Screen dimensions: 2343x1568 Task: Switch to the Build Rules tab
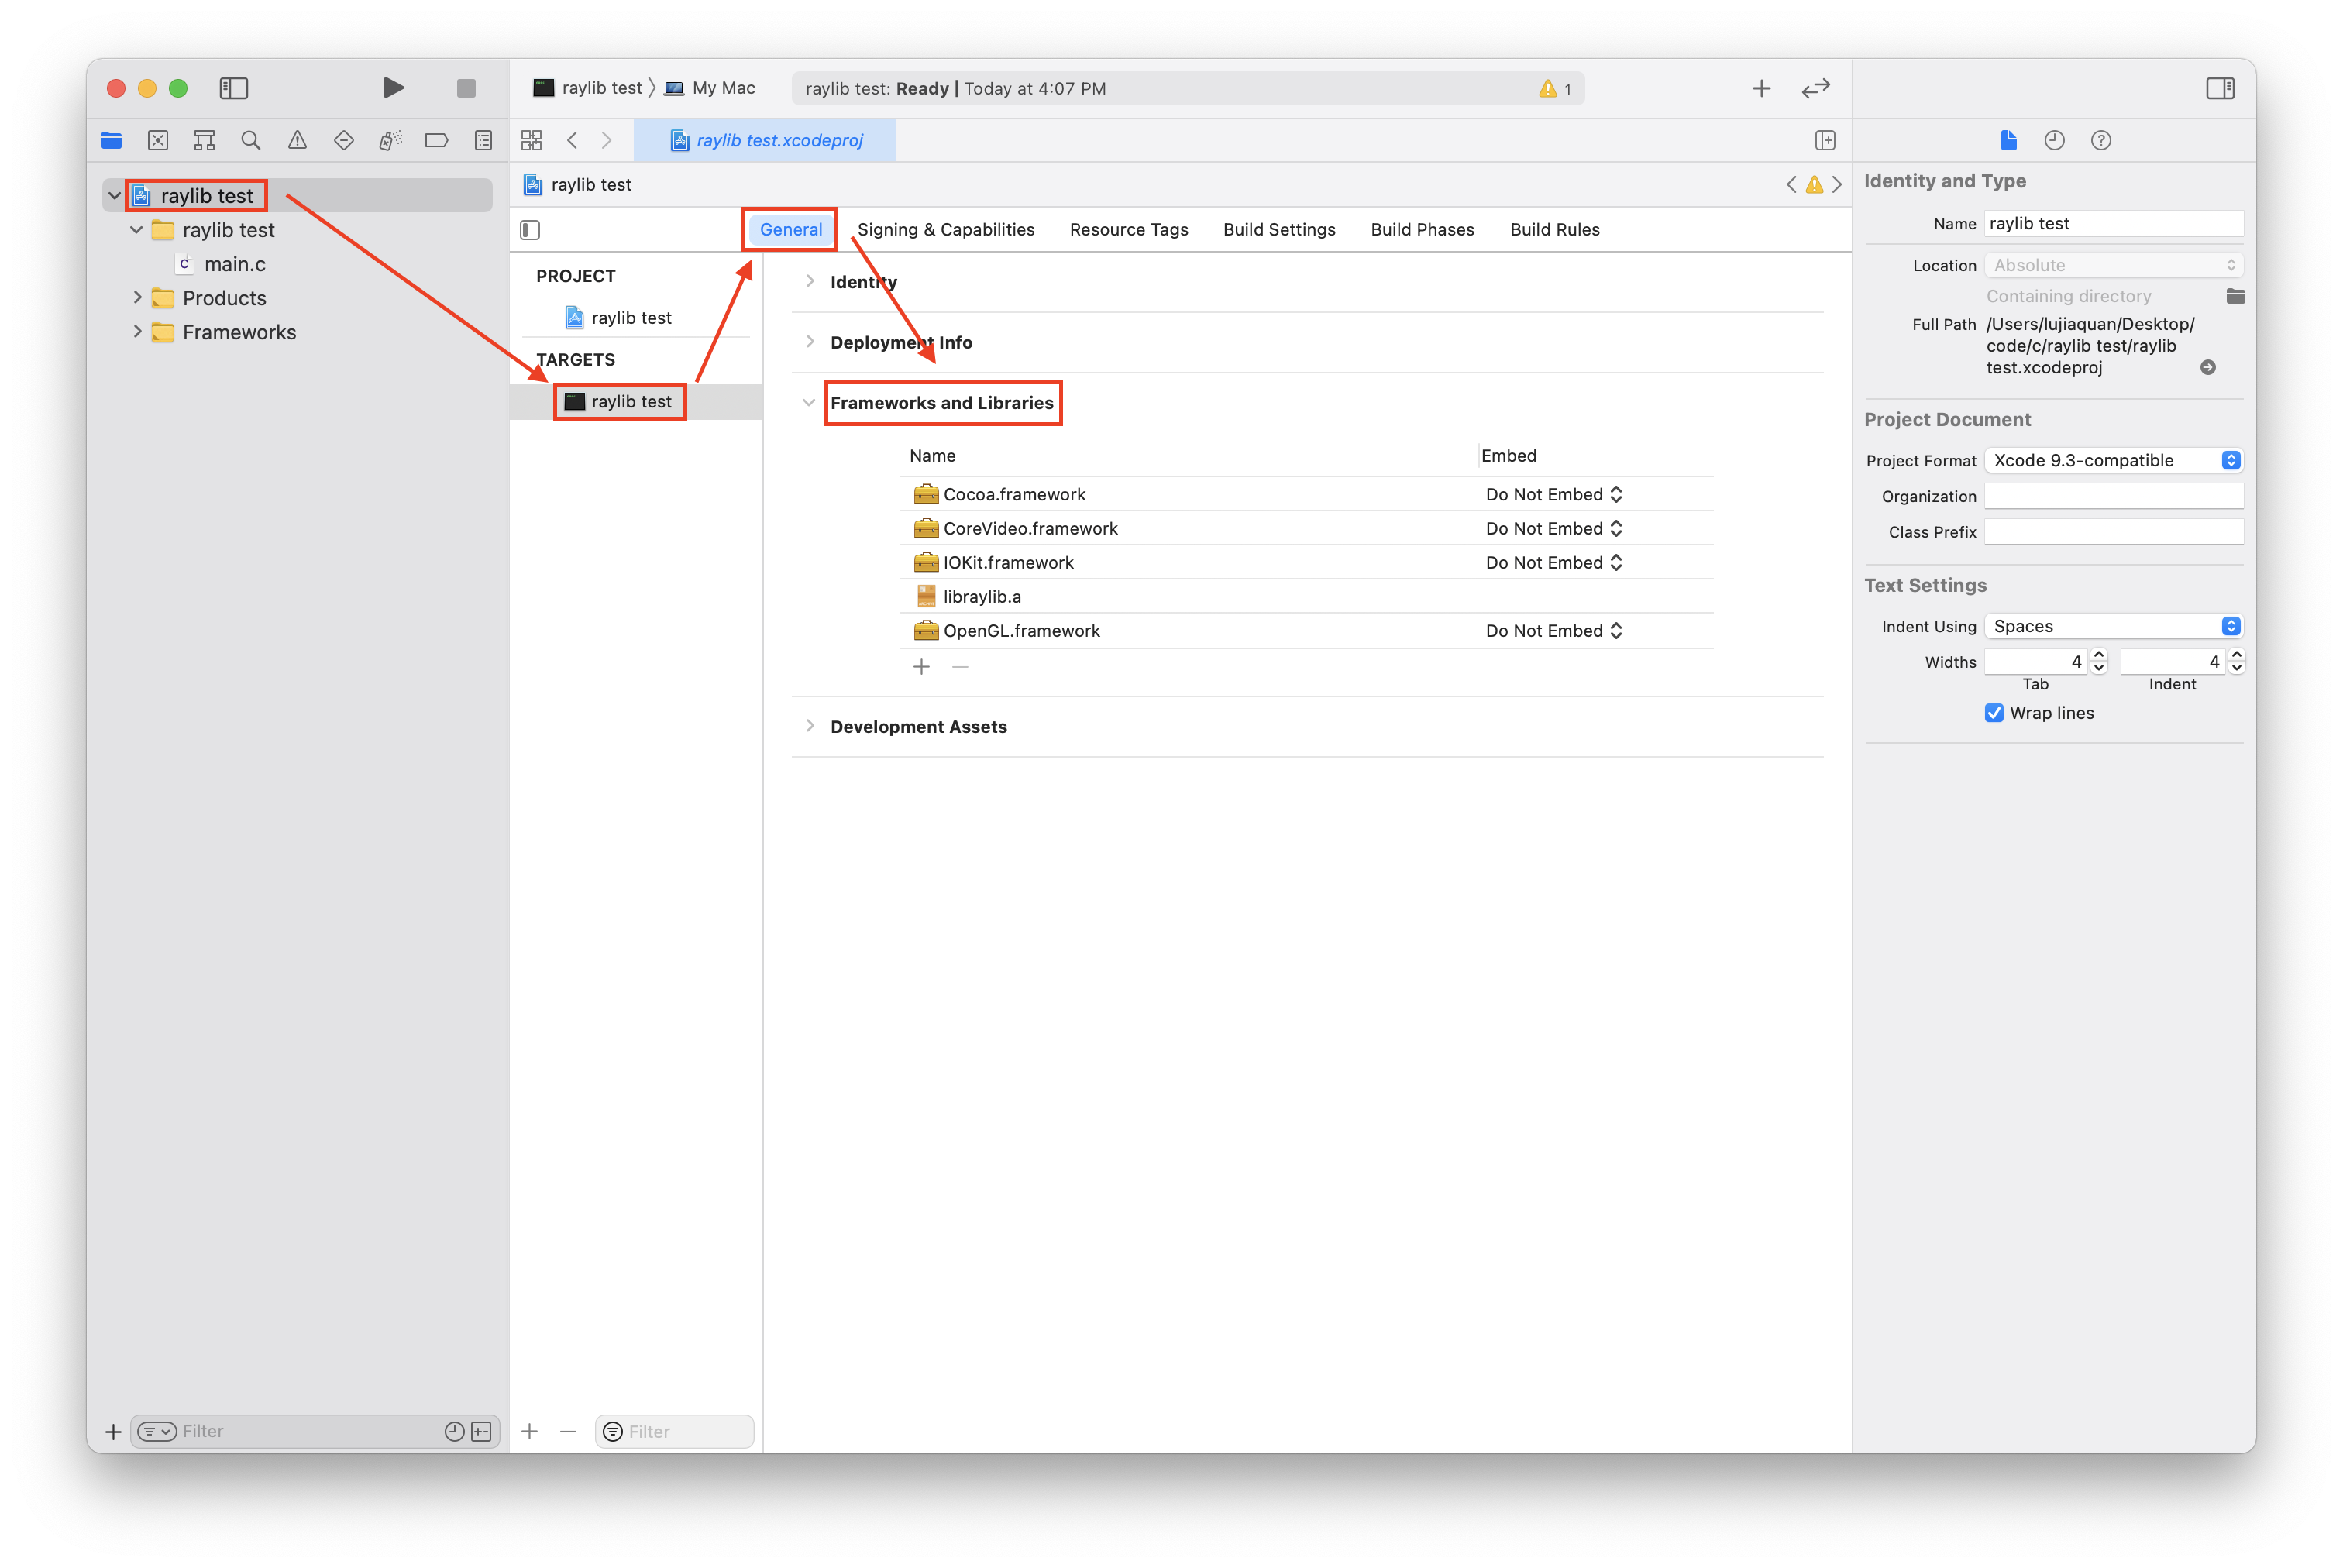click(1554, 229)
